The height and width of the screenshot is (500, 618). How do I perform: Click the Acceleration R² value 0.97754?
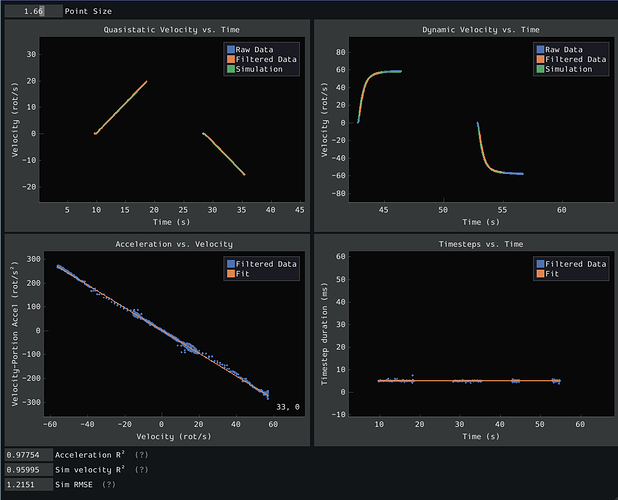click(x=29, y=455)
